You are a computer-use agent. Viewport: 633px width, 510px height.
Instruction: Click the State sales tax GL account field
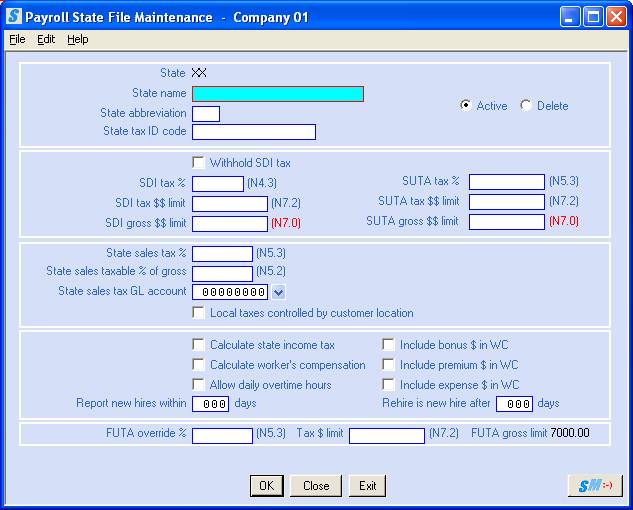(x=230, y=292)
